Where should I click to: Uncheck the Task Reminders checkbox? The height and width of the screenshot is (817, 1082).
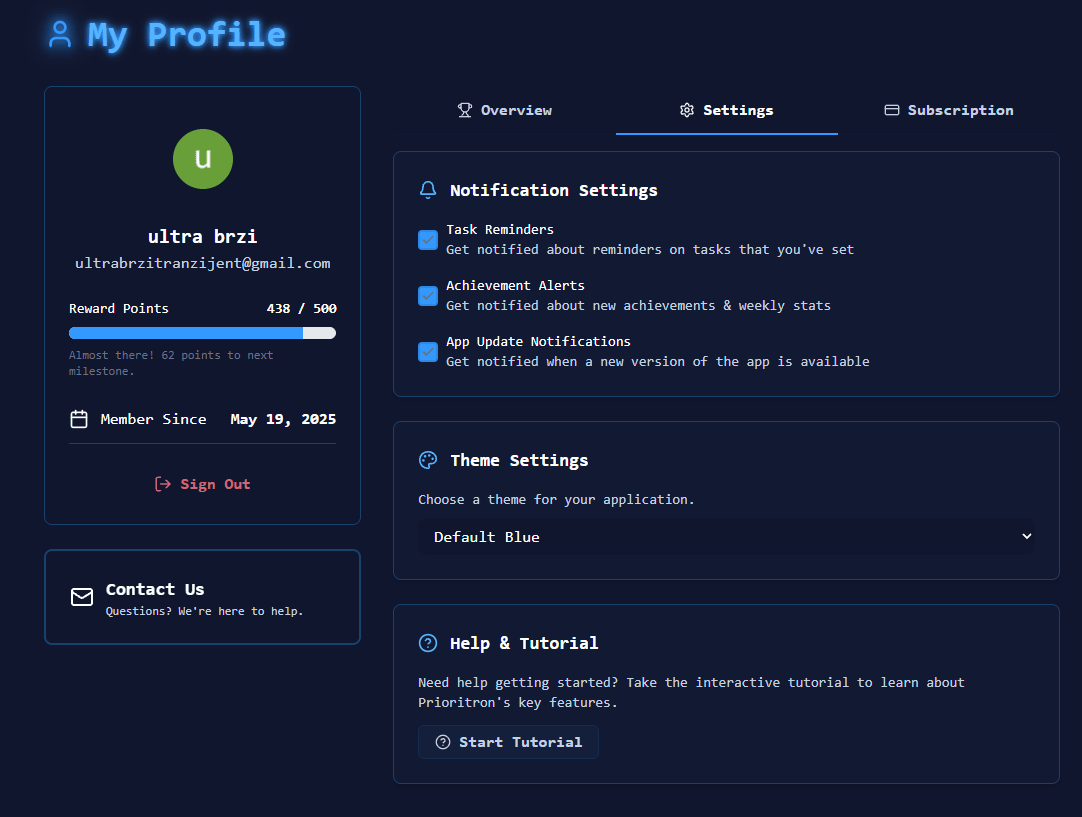428,239
